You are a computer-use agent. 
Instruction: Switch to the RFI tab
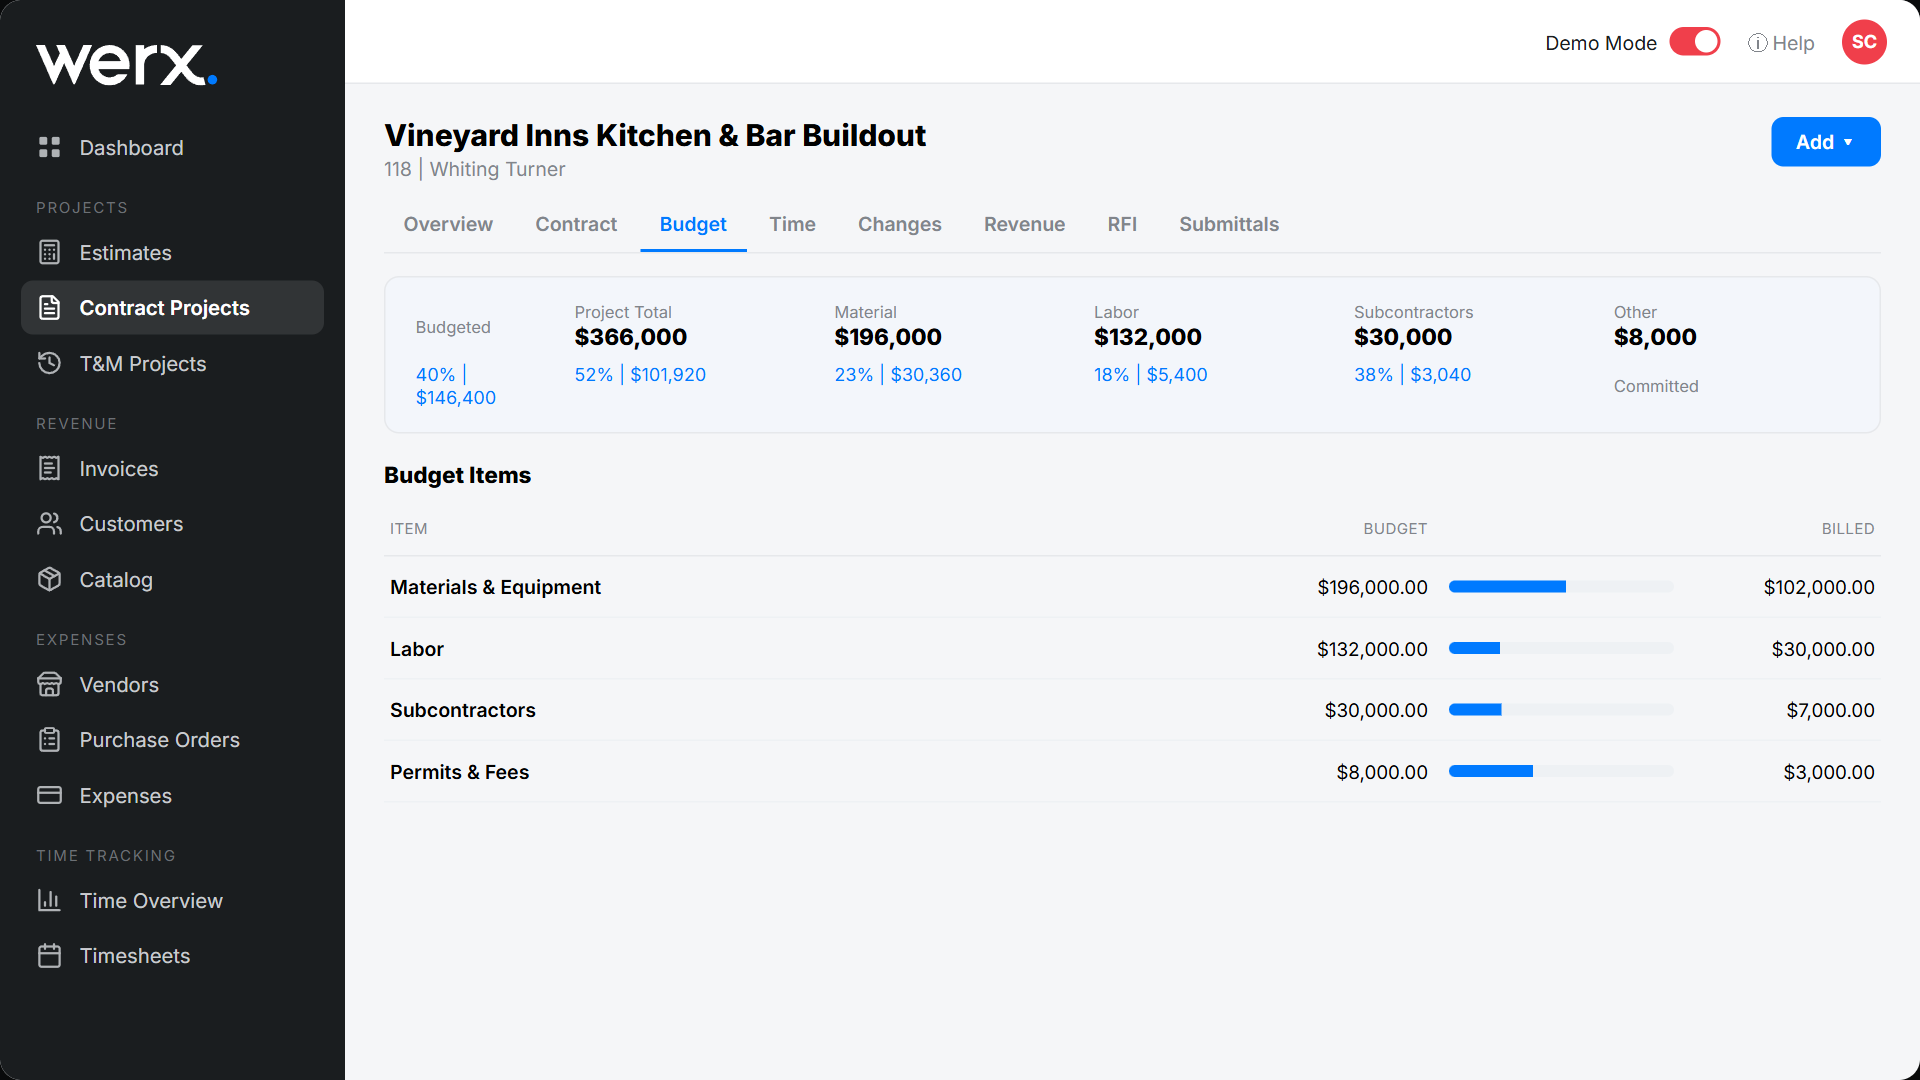click(x=1122, y=225)
